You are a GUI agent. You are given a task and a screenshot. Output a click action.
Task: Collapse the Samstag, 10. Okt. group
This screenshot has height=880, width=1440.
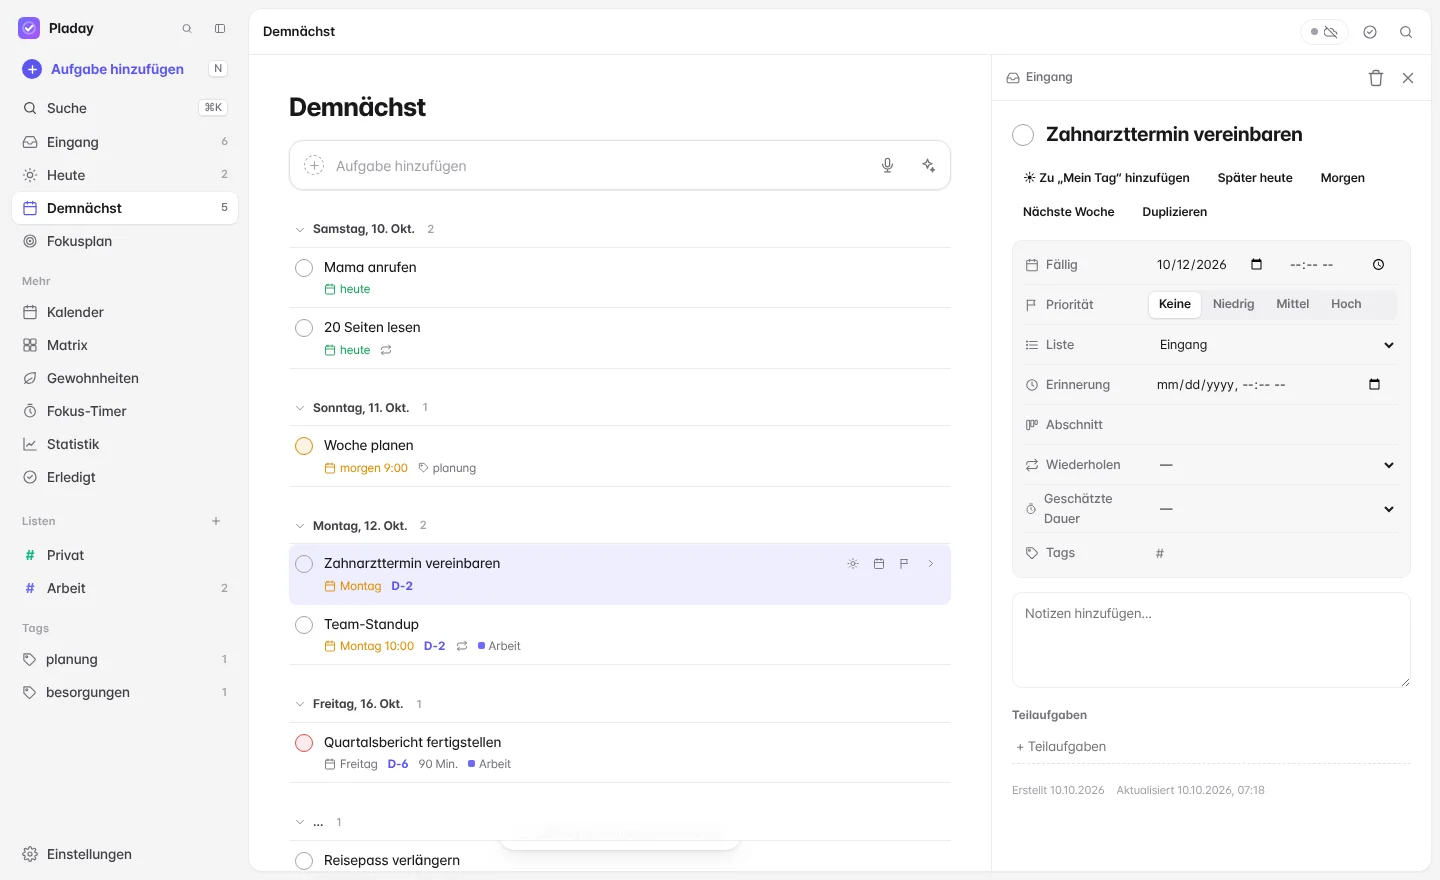(x=300, y=230)
